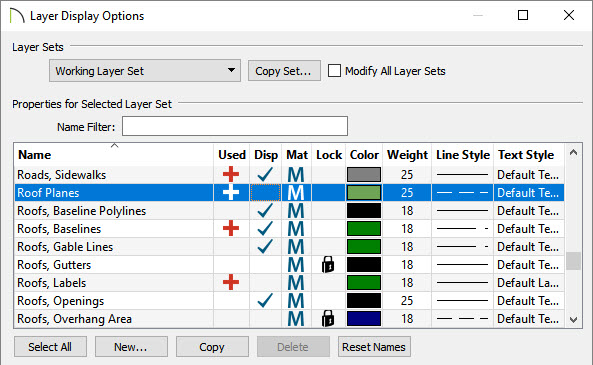Image resolution: width=593 pixels, height=365 pixels.
Task: Hide the Roofs, Baseline Polylines layer
Action: pos(265,210)
